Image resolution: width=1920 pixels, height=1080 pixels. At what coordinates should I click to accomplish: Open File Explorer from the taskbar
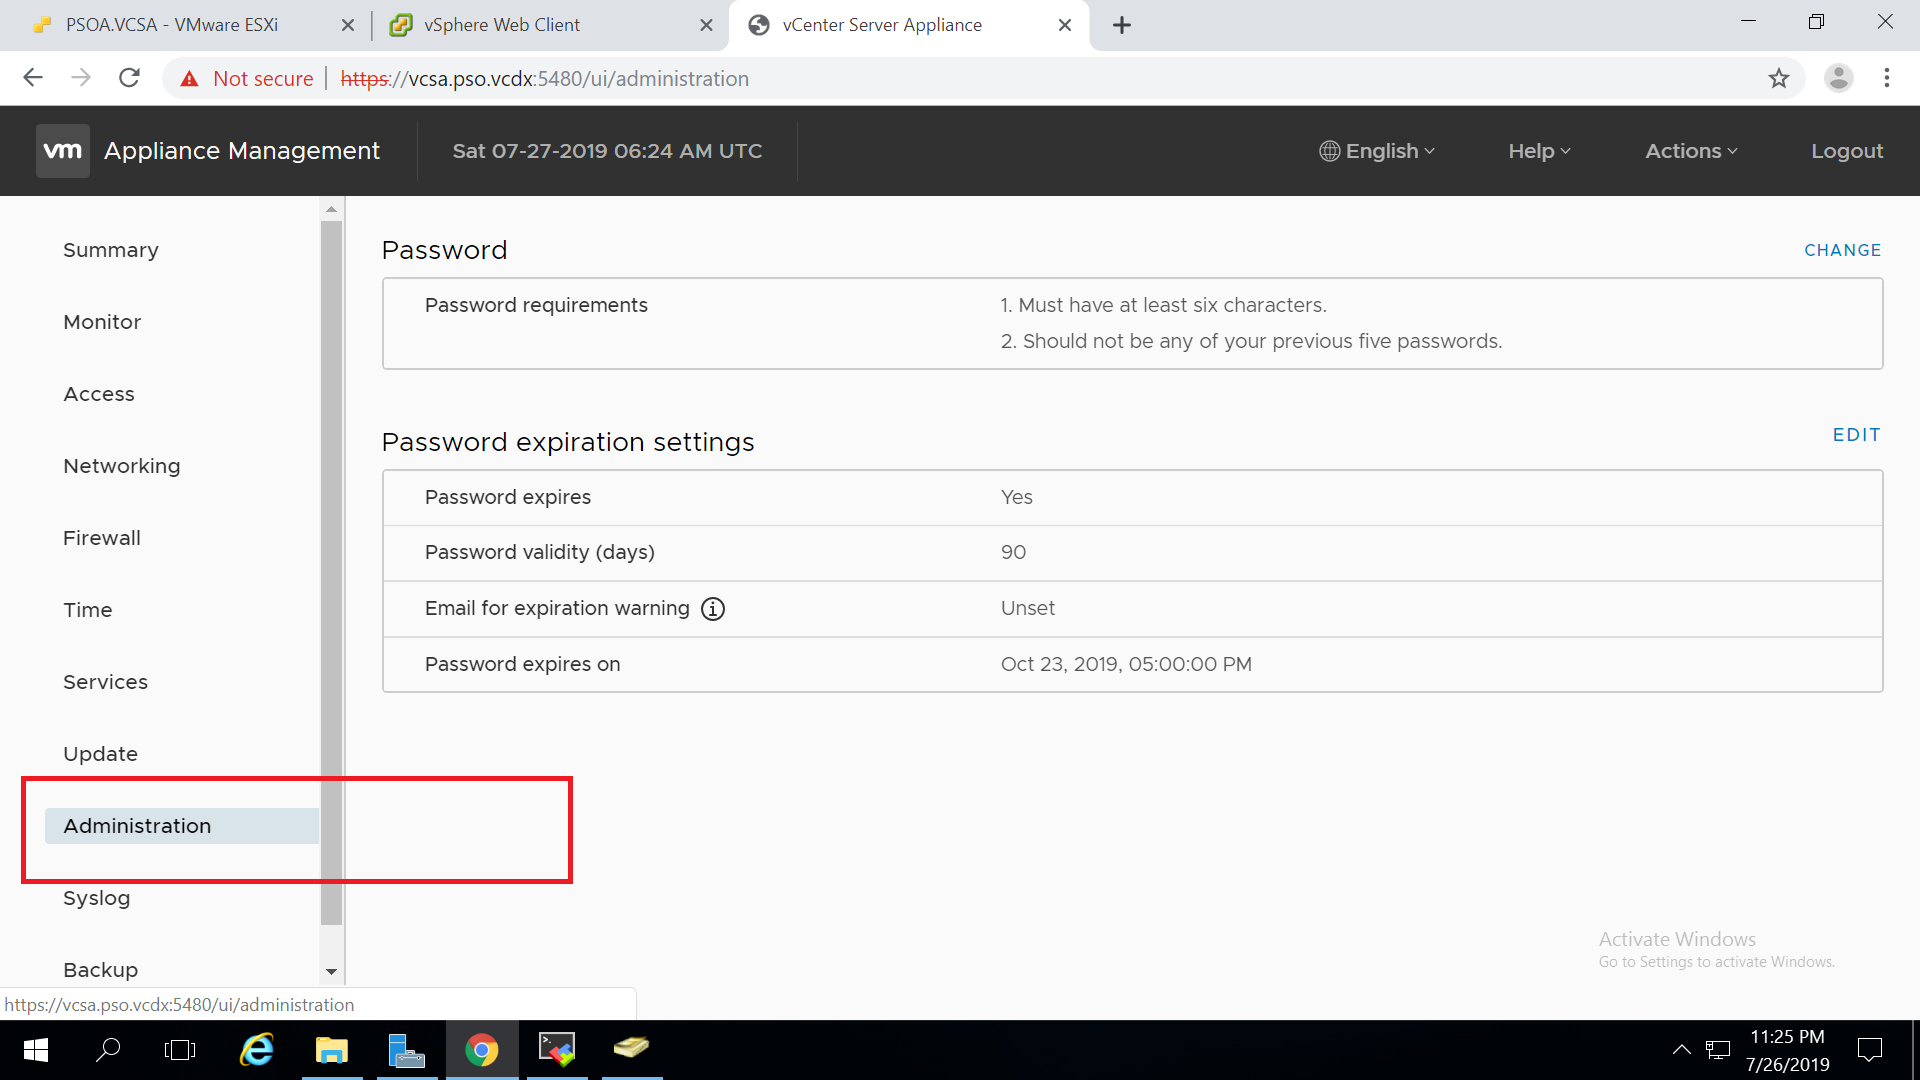coord(332,1049)
